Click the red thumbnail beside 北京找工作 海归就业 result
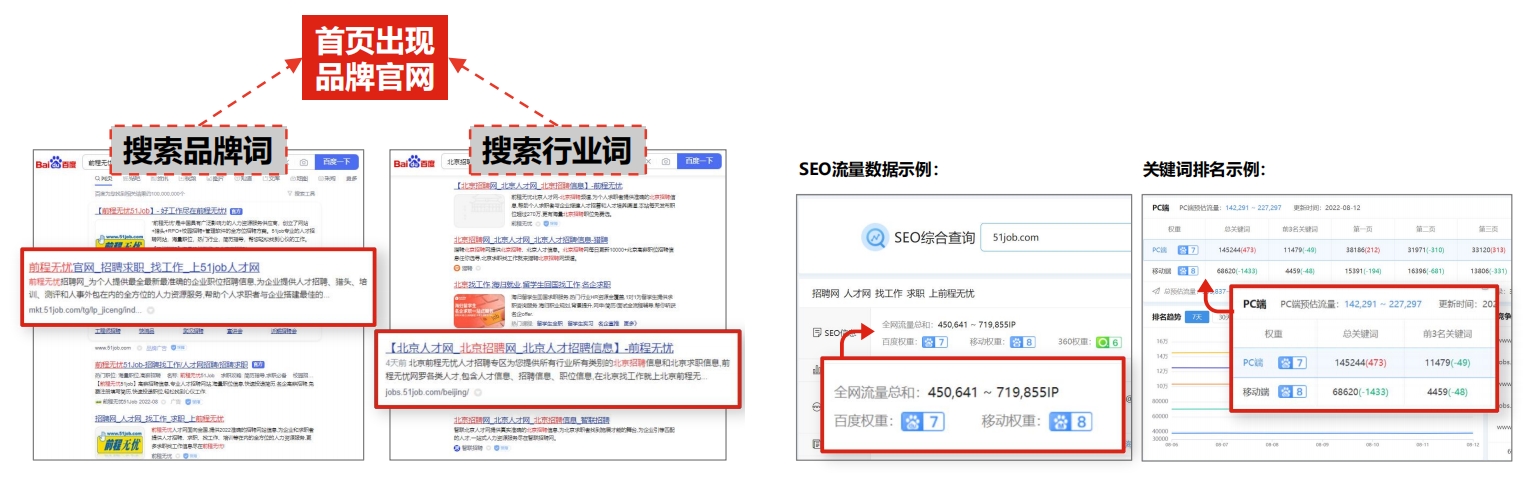This screenshot has width=1540, height=481. tap(479, 310)
